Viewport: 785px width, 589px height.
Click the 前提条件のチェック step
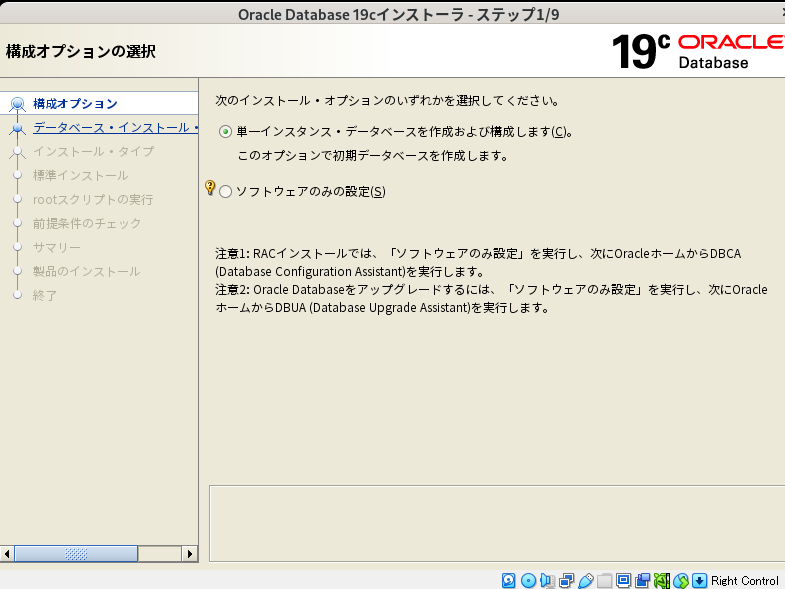(87, 223)
